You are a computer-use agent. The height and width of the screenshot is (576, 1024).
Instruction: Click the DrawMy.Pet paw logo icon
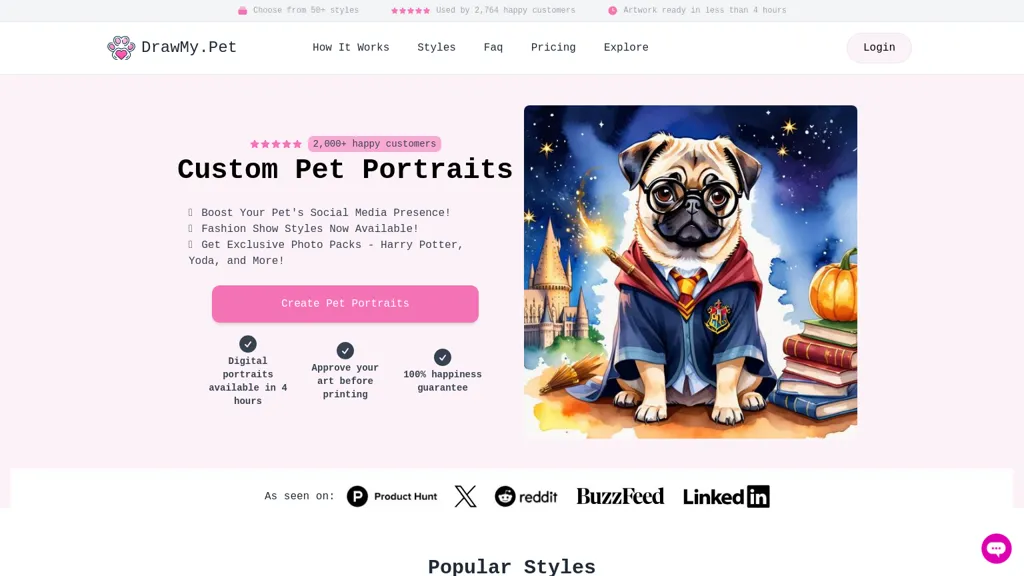121,48
